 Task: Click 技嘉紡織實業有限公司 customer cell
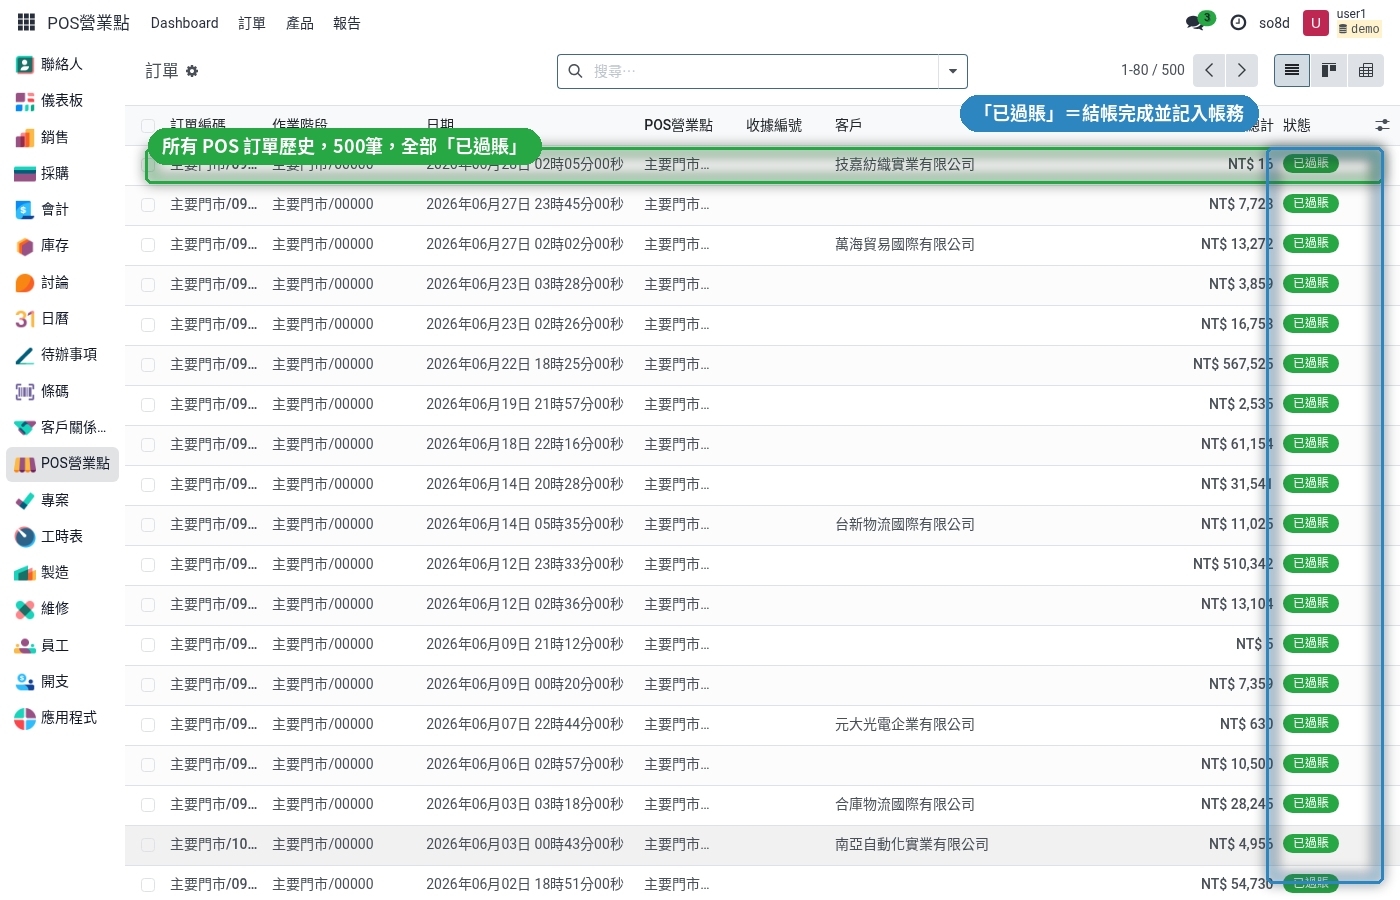(x=904, y=164)
